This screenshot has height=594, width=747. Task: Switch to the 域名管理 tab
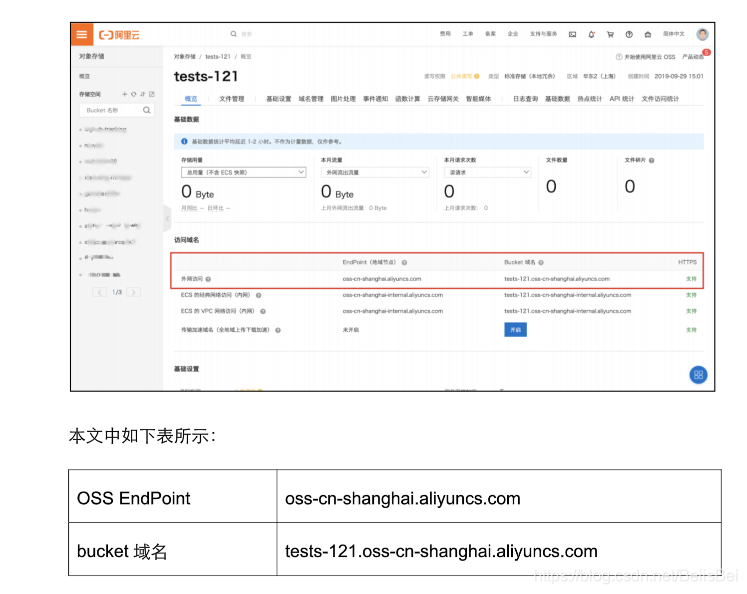coord(311,99)
